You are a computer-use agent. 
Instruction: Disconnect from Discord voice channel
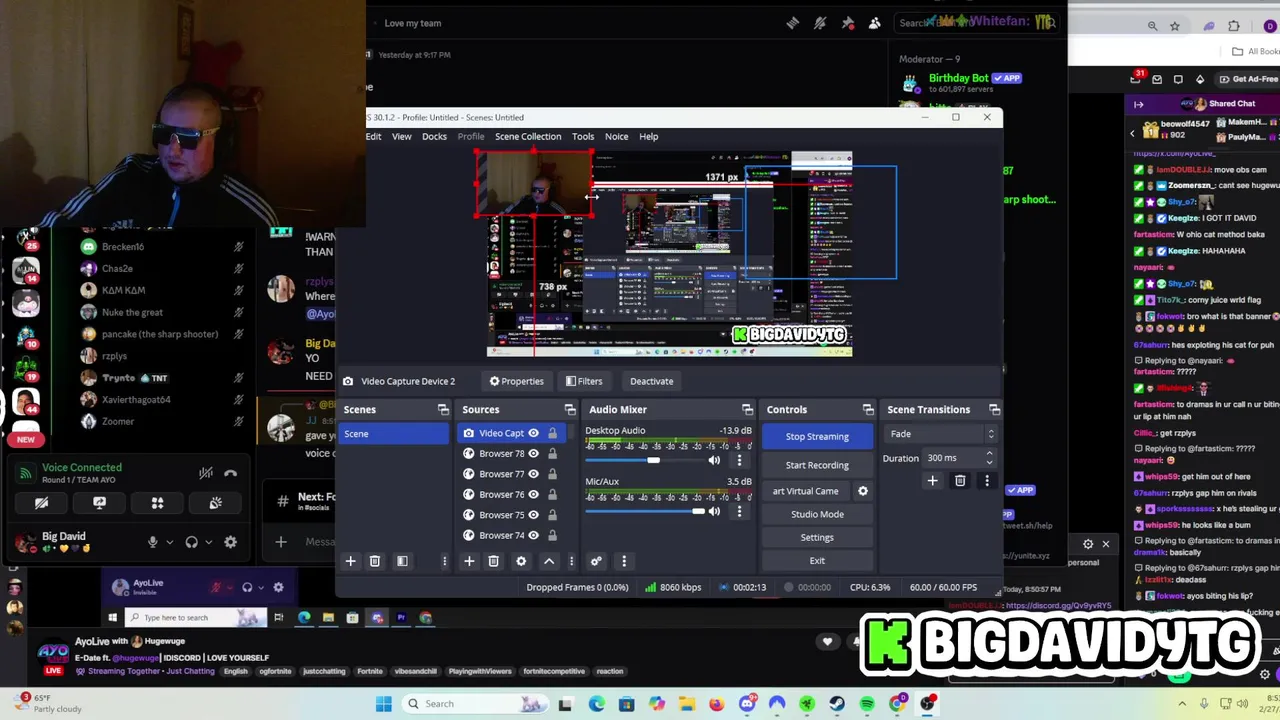[231, 473]
